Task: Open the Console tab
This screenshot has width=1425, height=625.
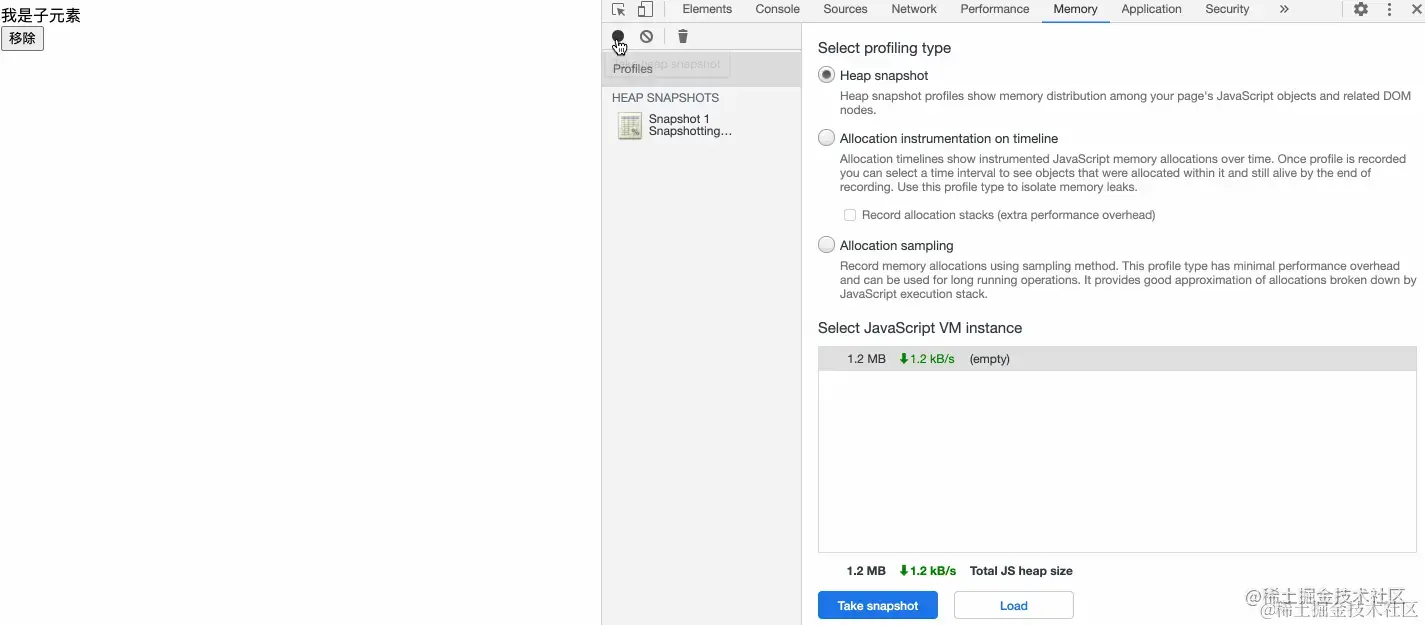Action: click(777, 9)
